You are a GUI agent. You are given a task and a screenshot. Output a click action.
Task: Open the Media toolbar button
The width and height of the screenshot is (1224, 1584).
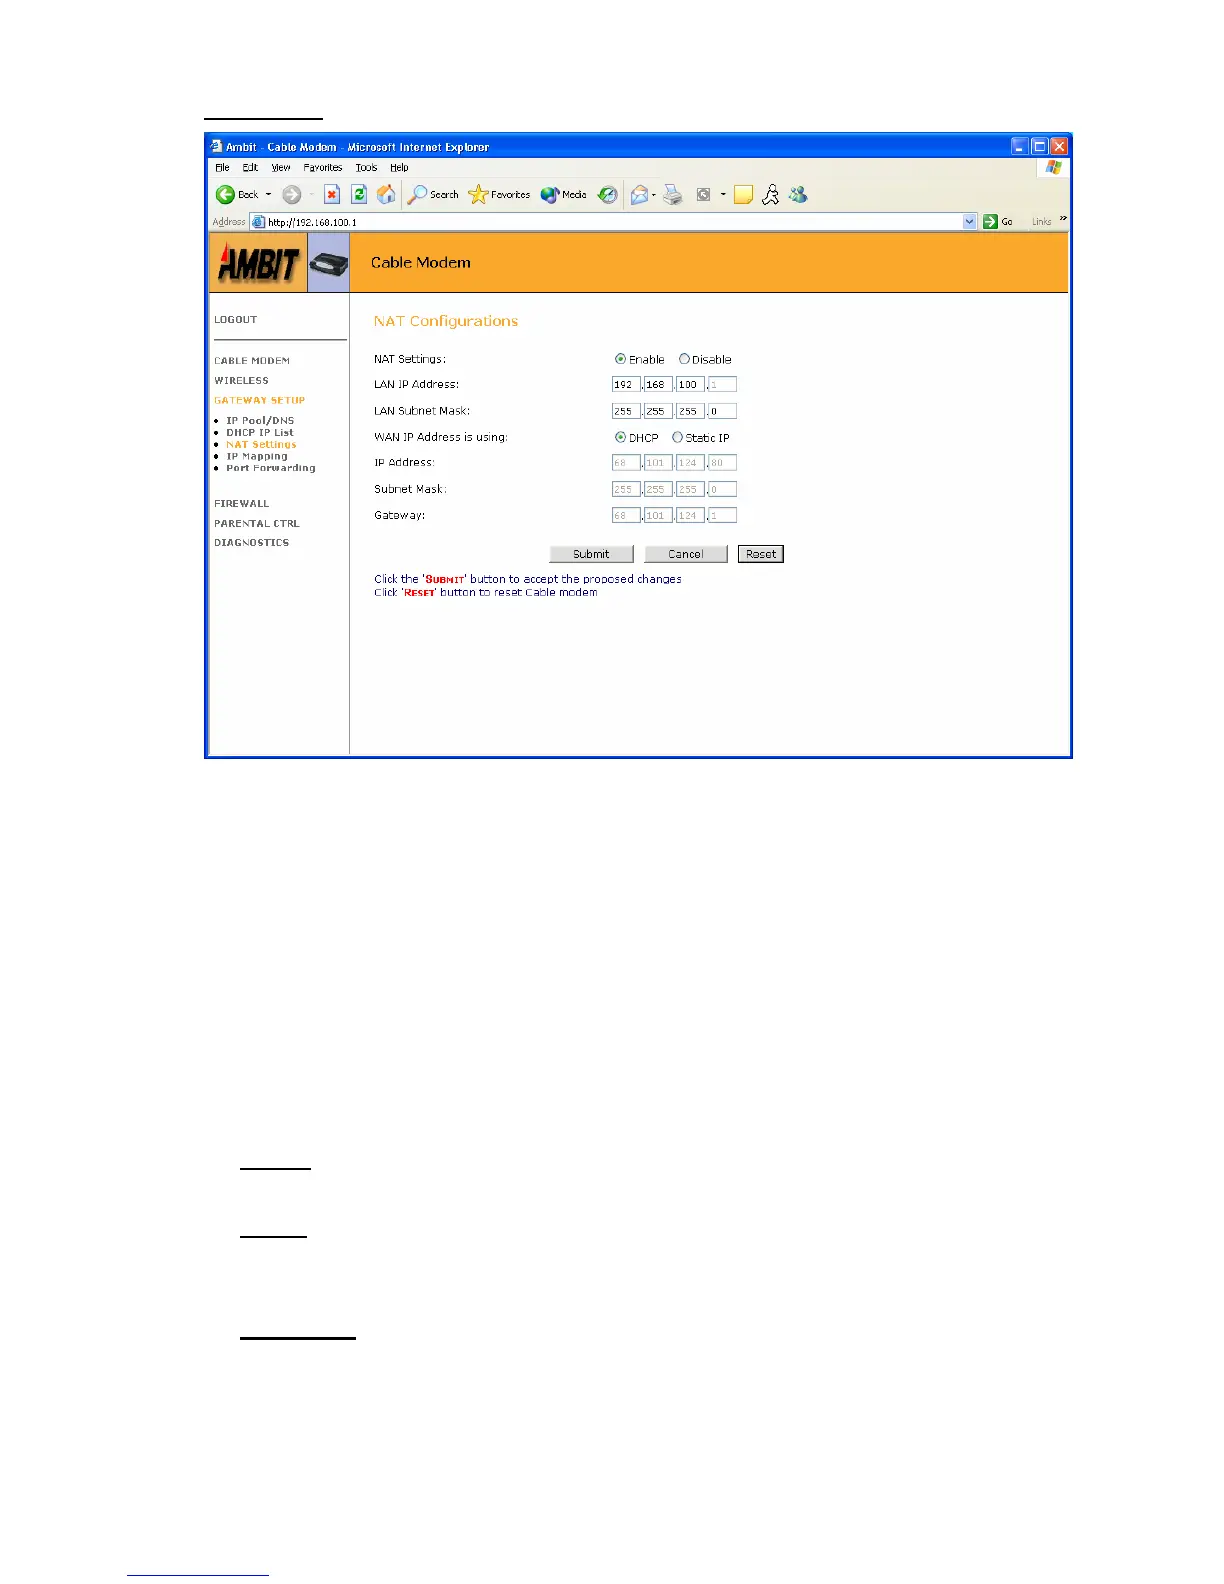click(x=564, y=194)
